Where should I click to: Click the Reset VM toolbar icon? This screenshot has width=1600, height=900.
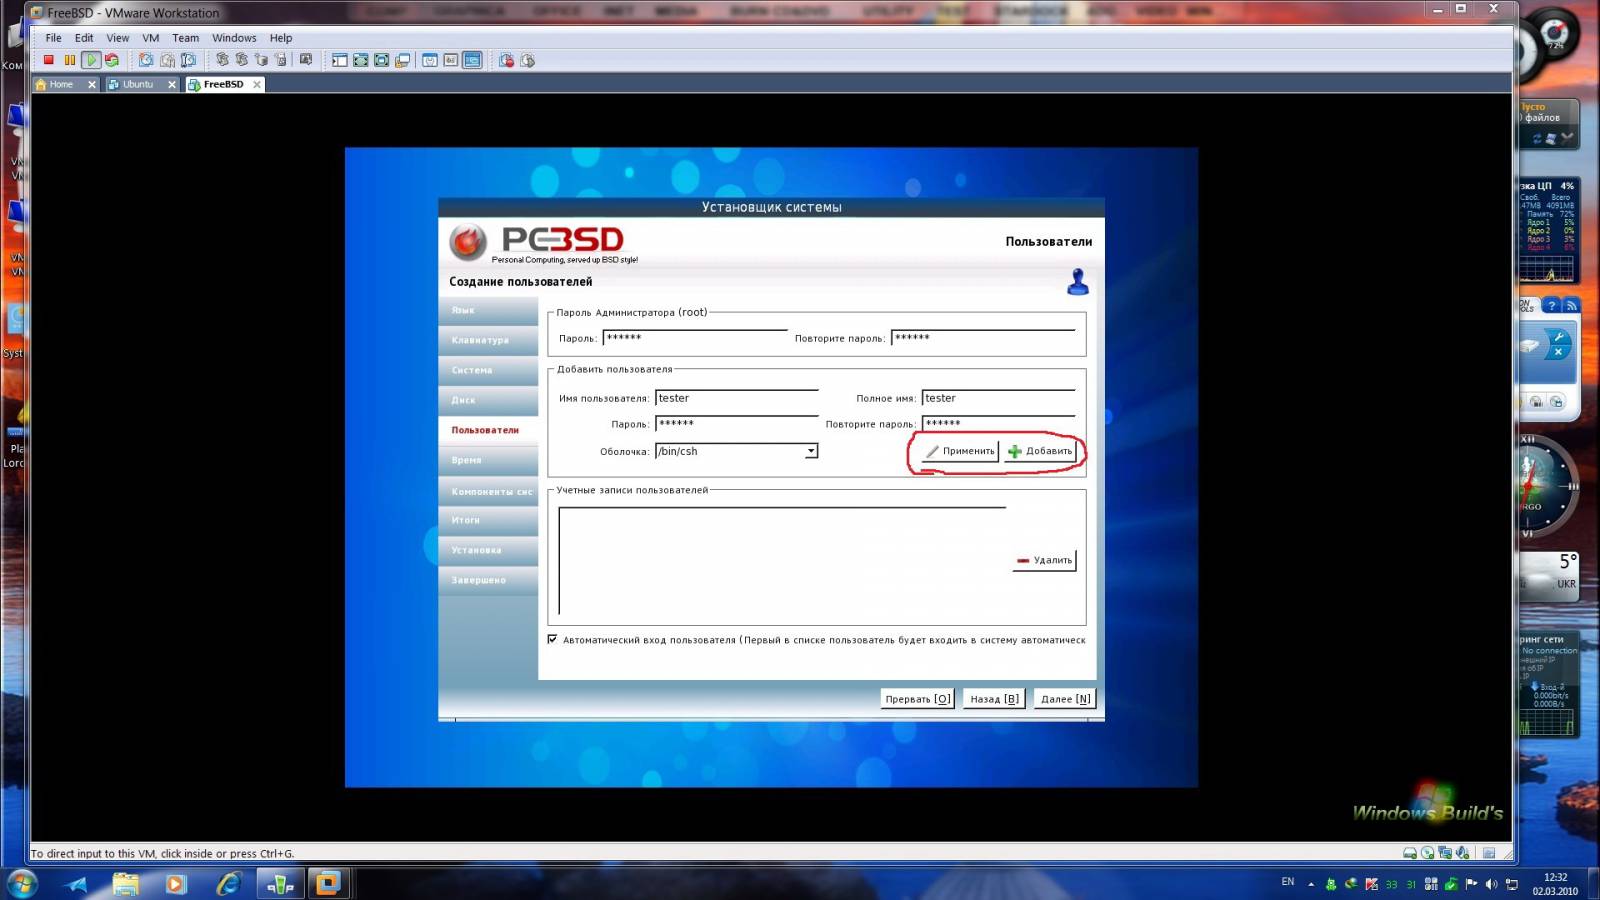pyautogui.click(x=112, y=60)
